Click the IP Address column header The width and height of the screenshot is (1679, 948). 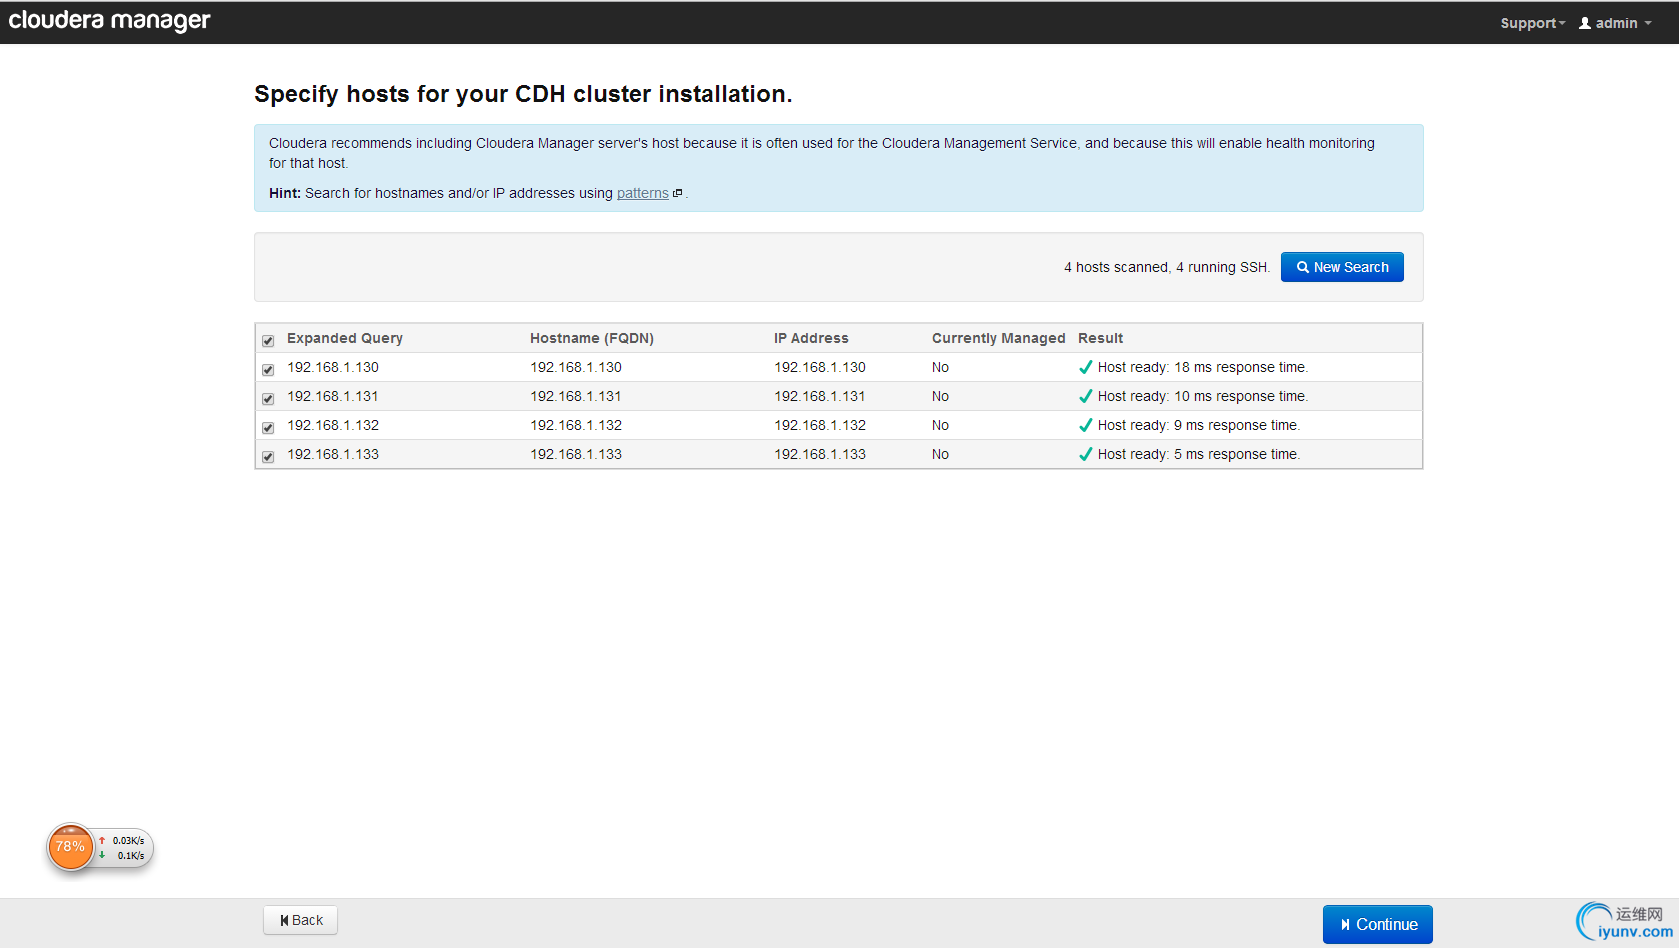pos(811,338)
